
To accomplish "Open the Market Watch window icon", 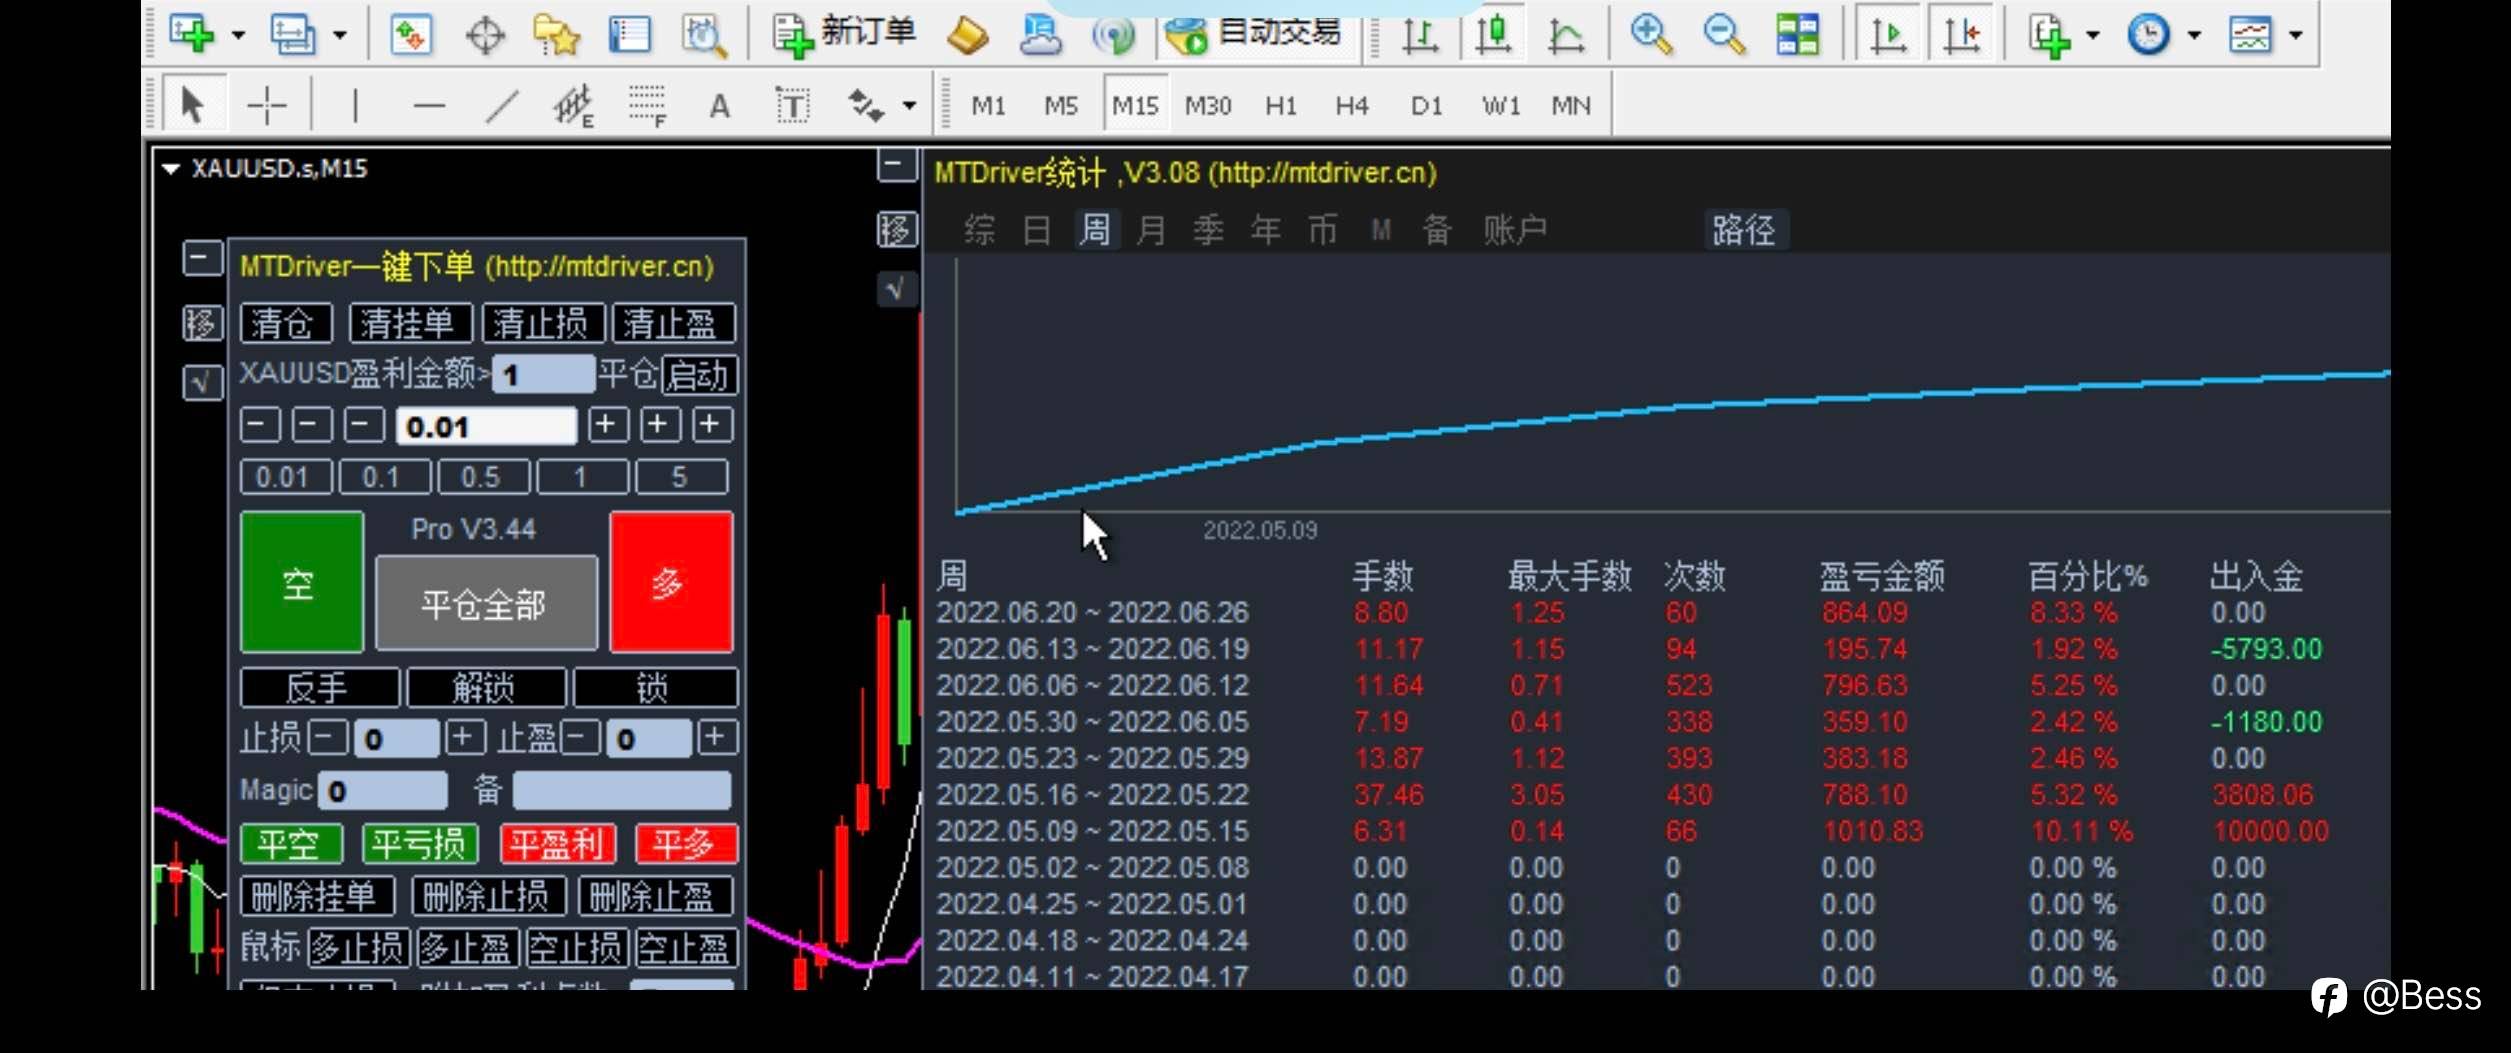I will coord(410,35).
